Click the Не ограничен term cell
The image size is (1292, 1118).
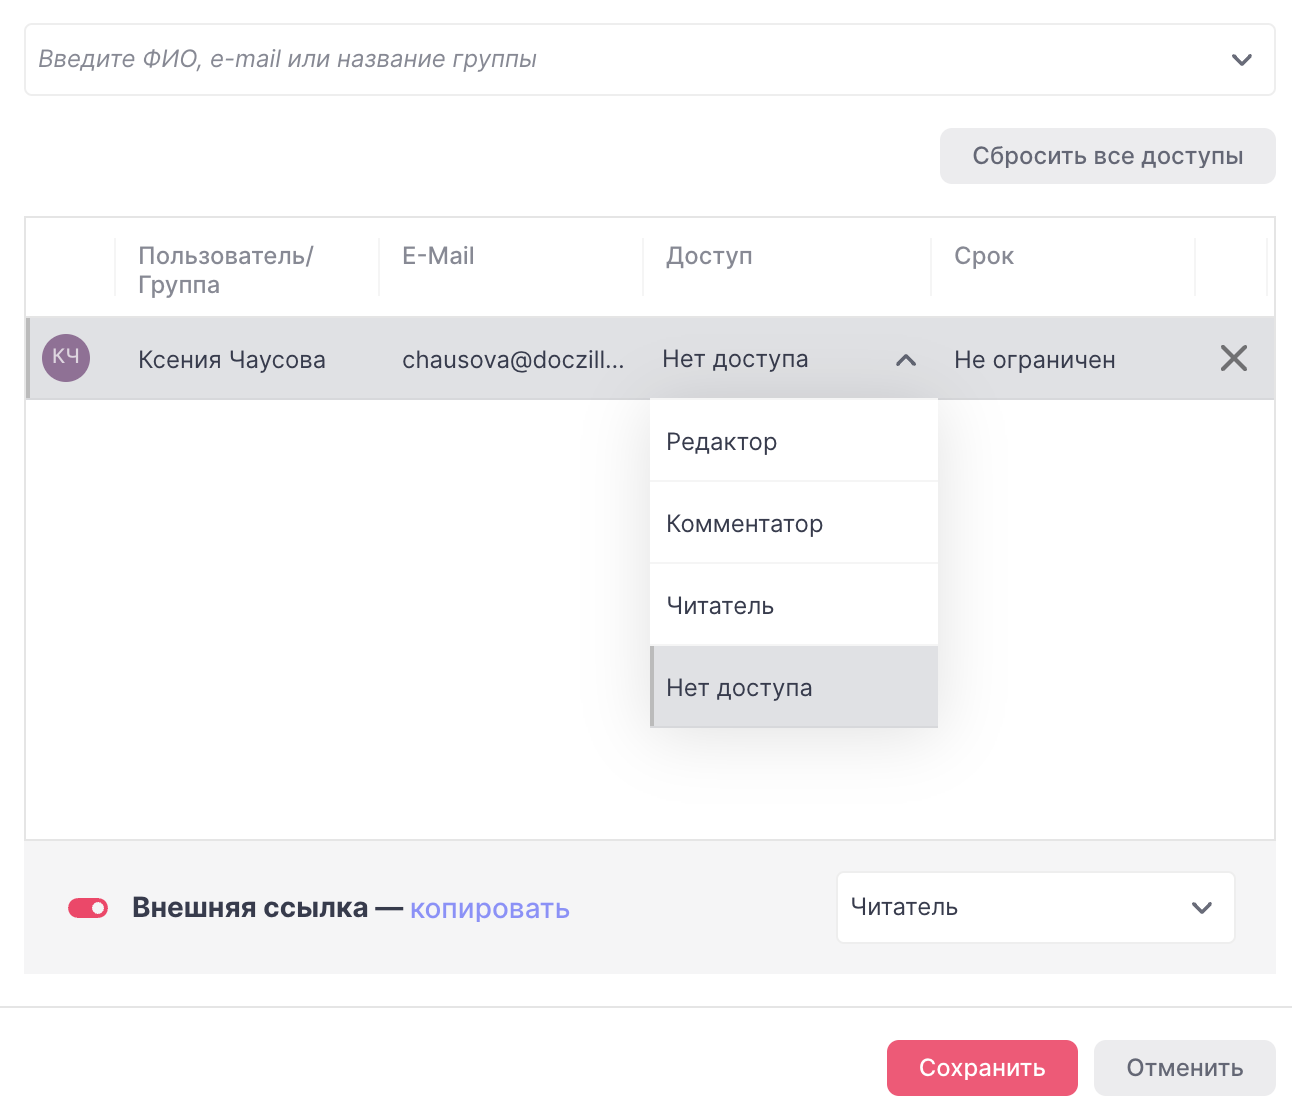click(1034, 360)
